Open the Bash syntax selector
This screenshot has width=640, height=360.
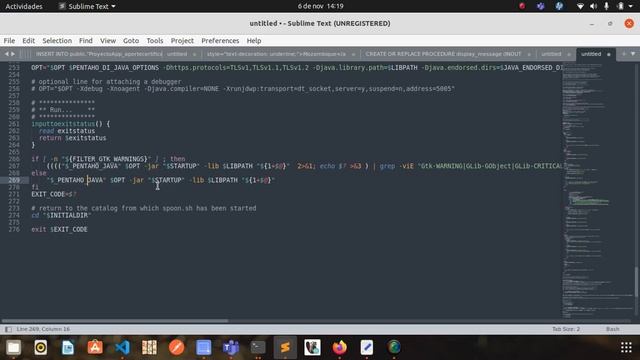click(612, 329)
